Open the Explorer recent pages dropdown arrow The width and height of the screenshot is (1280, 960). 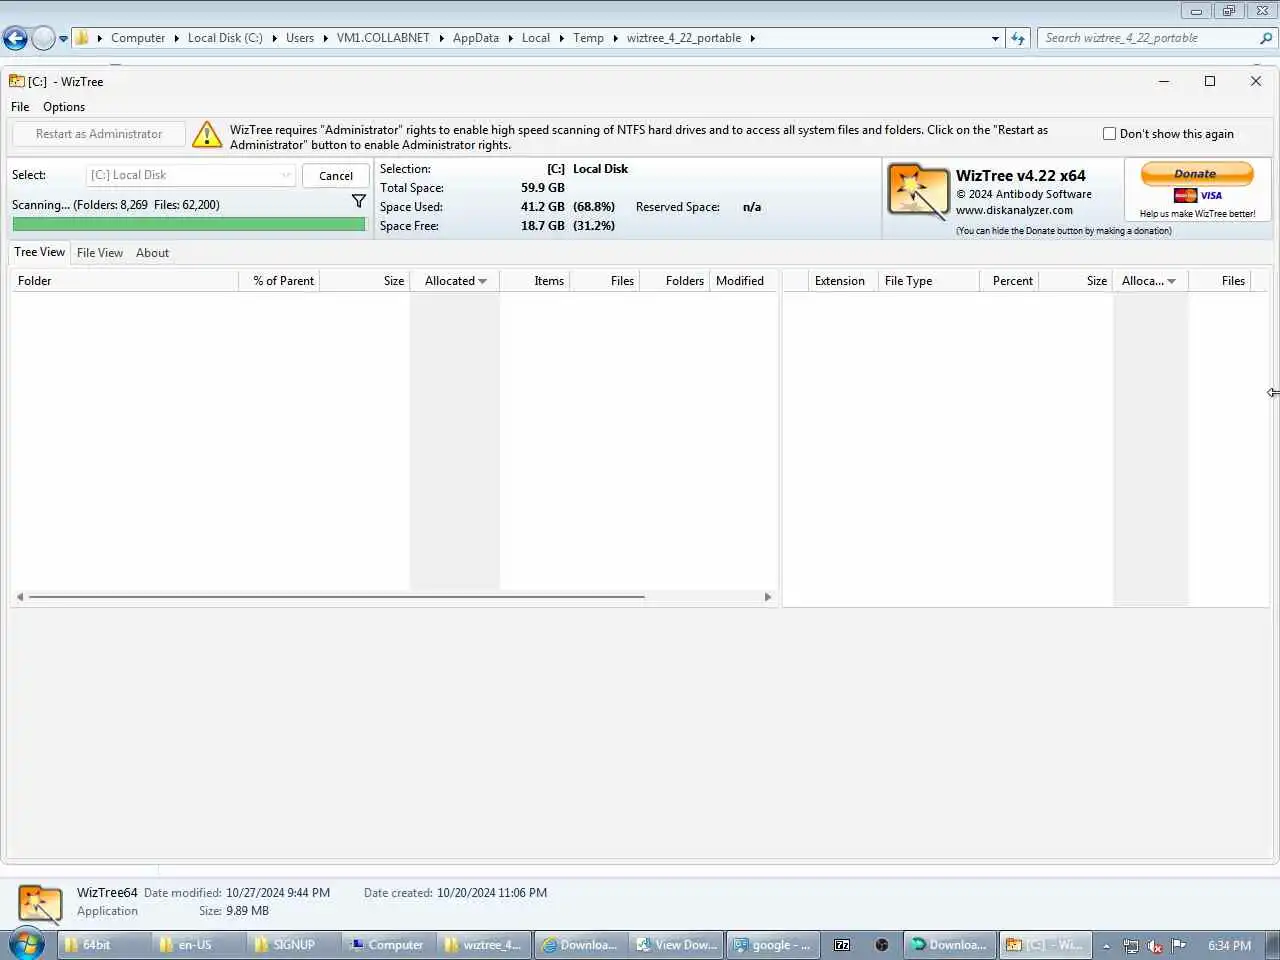(x=63, y=39)
